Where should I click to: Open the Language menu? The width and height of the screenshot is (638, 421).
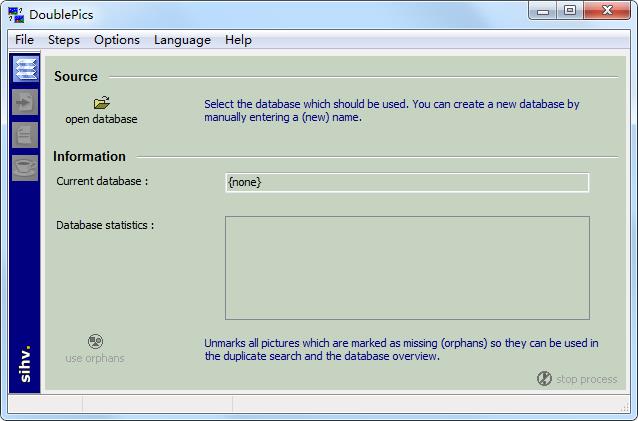182,40
